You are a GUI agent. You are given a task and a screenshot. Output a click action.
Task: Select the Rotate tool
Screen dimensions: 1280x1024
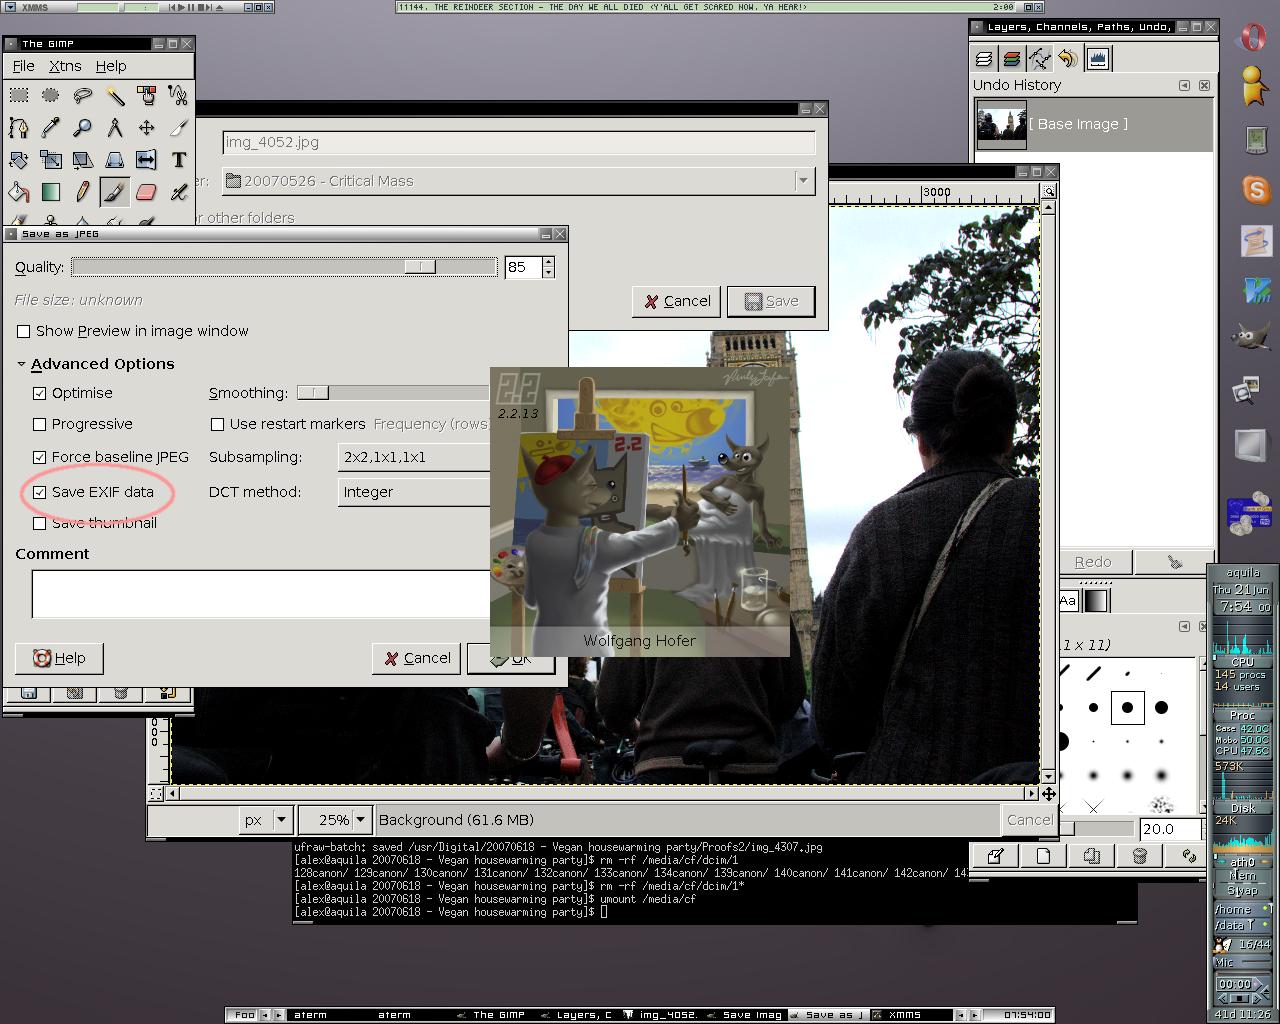click(19, 159)
